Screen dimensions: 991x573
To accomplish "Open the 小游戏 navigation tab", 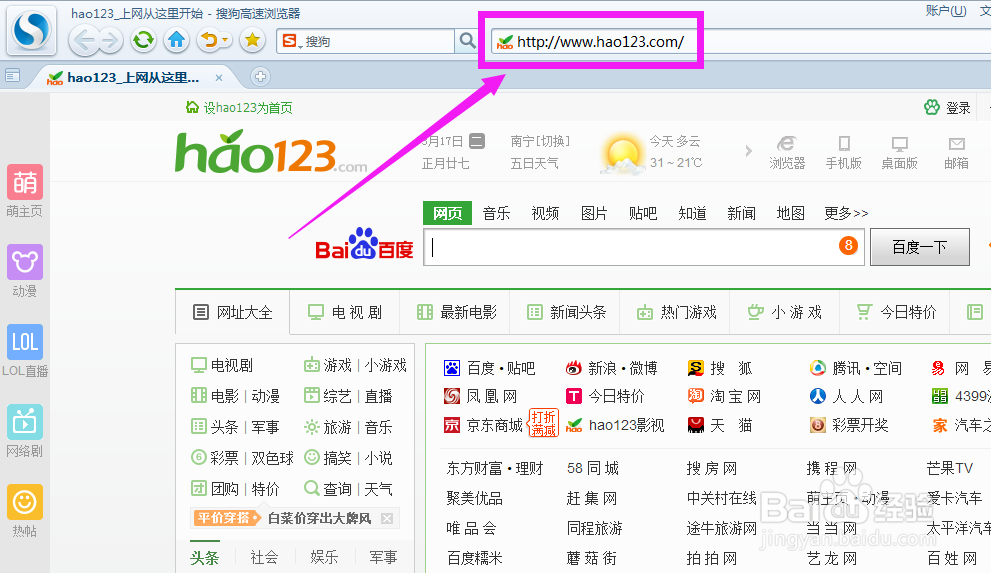I will coord(784,312).
